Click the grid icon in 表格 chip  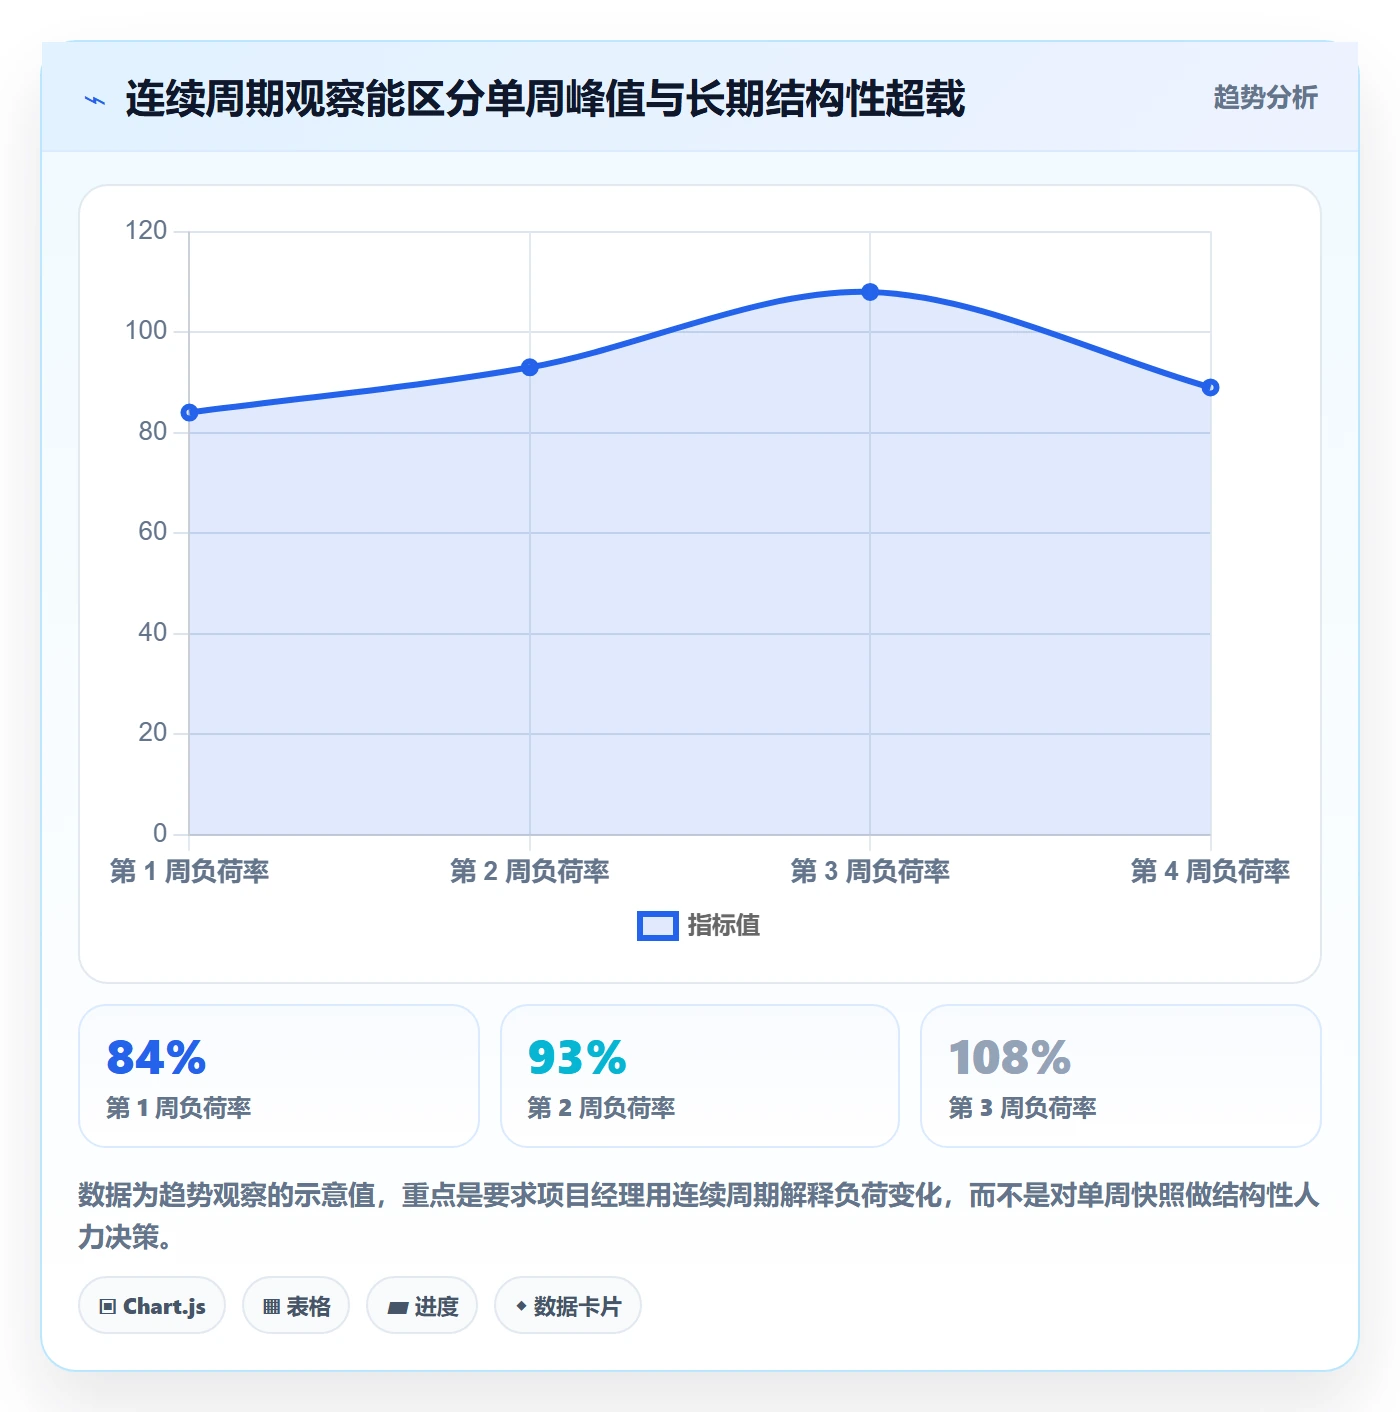271,1307
